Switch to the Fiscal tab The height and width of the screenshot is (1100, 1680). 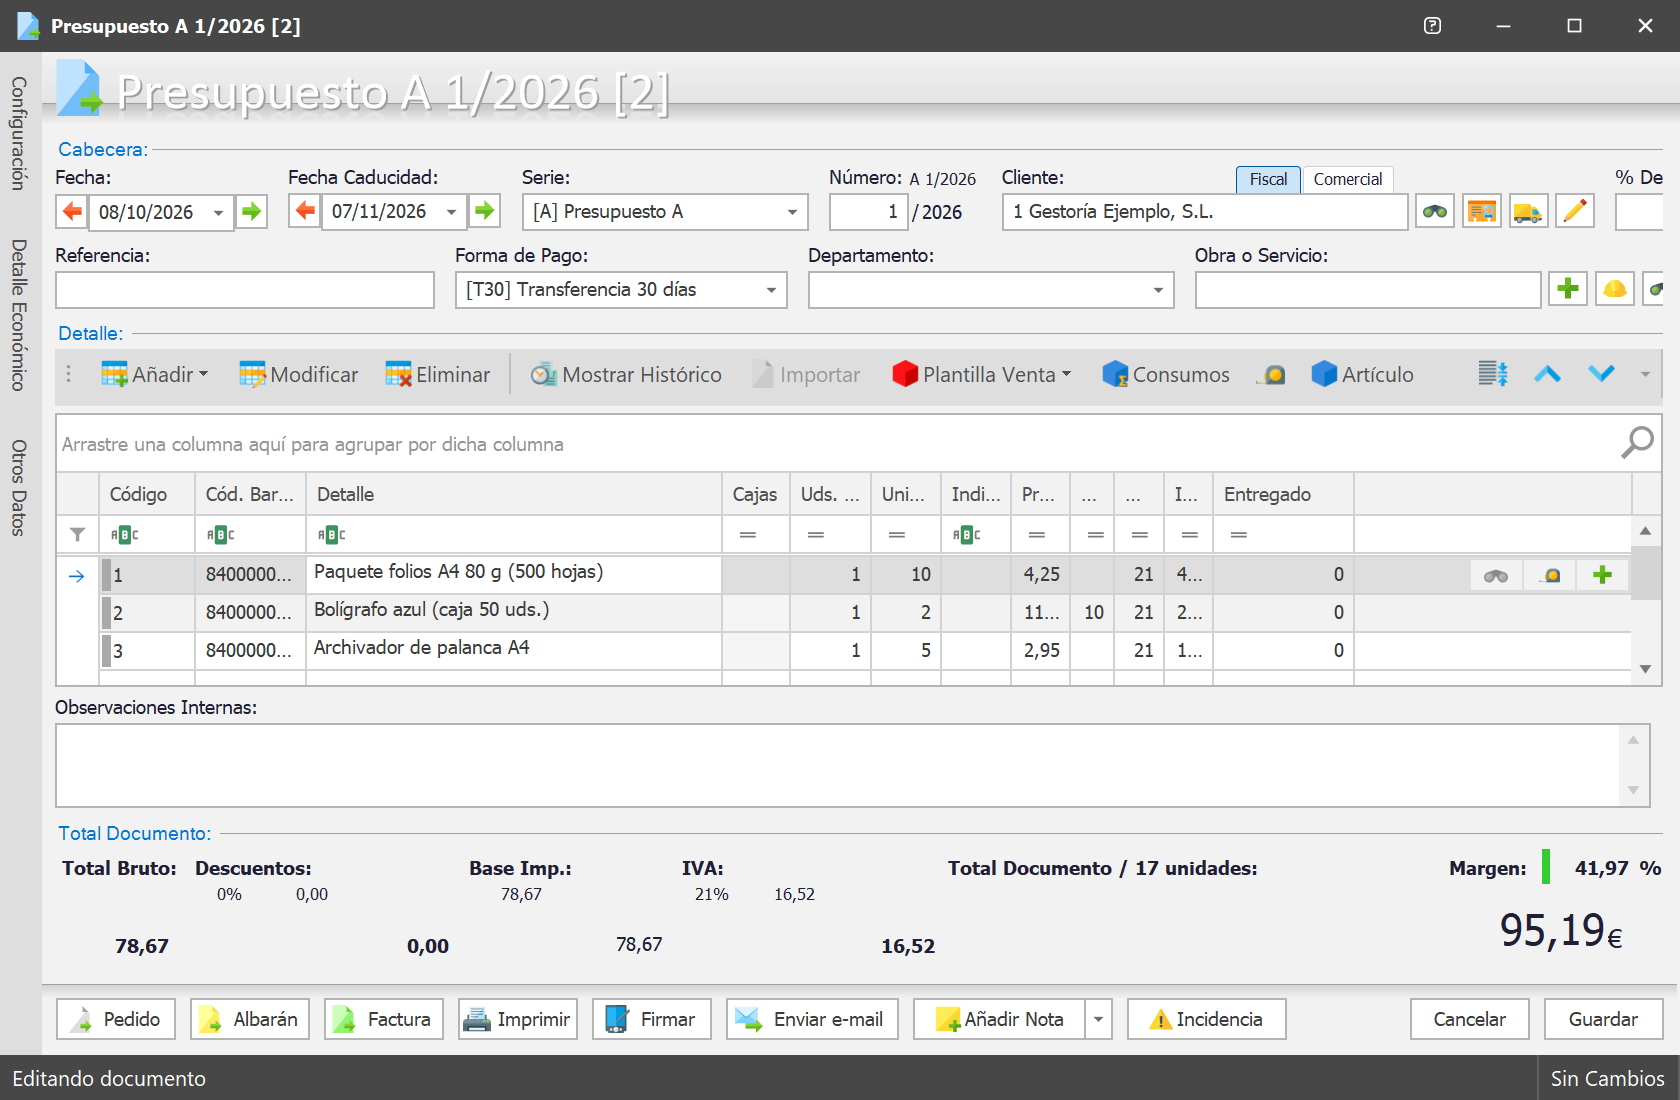pyautogui.click(x=1268, y=179)
